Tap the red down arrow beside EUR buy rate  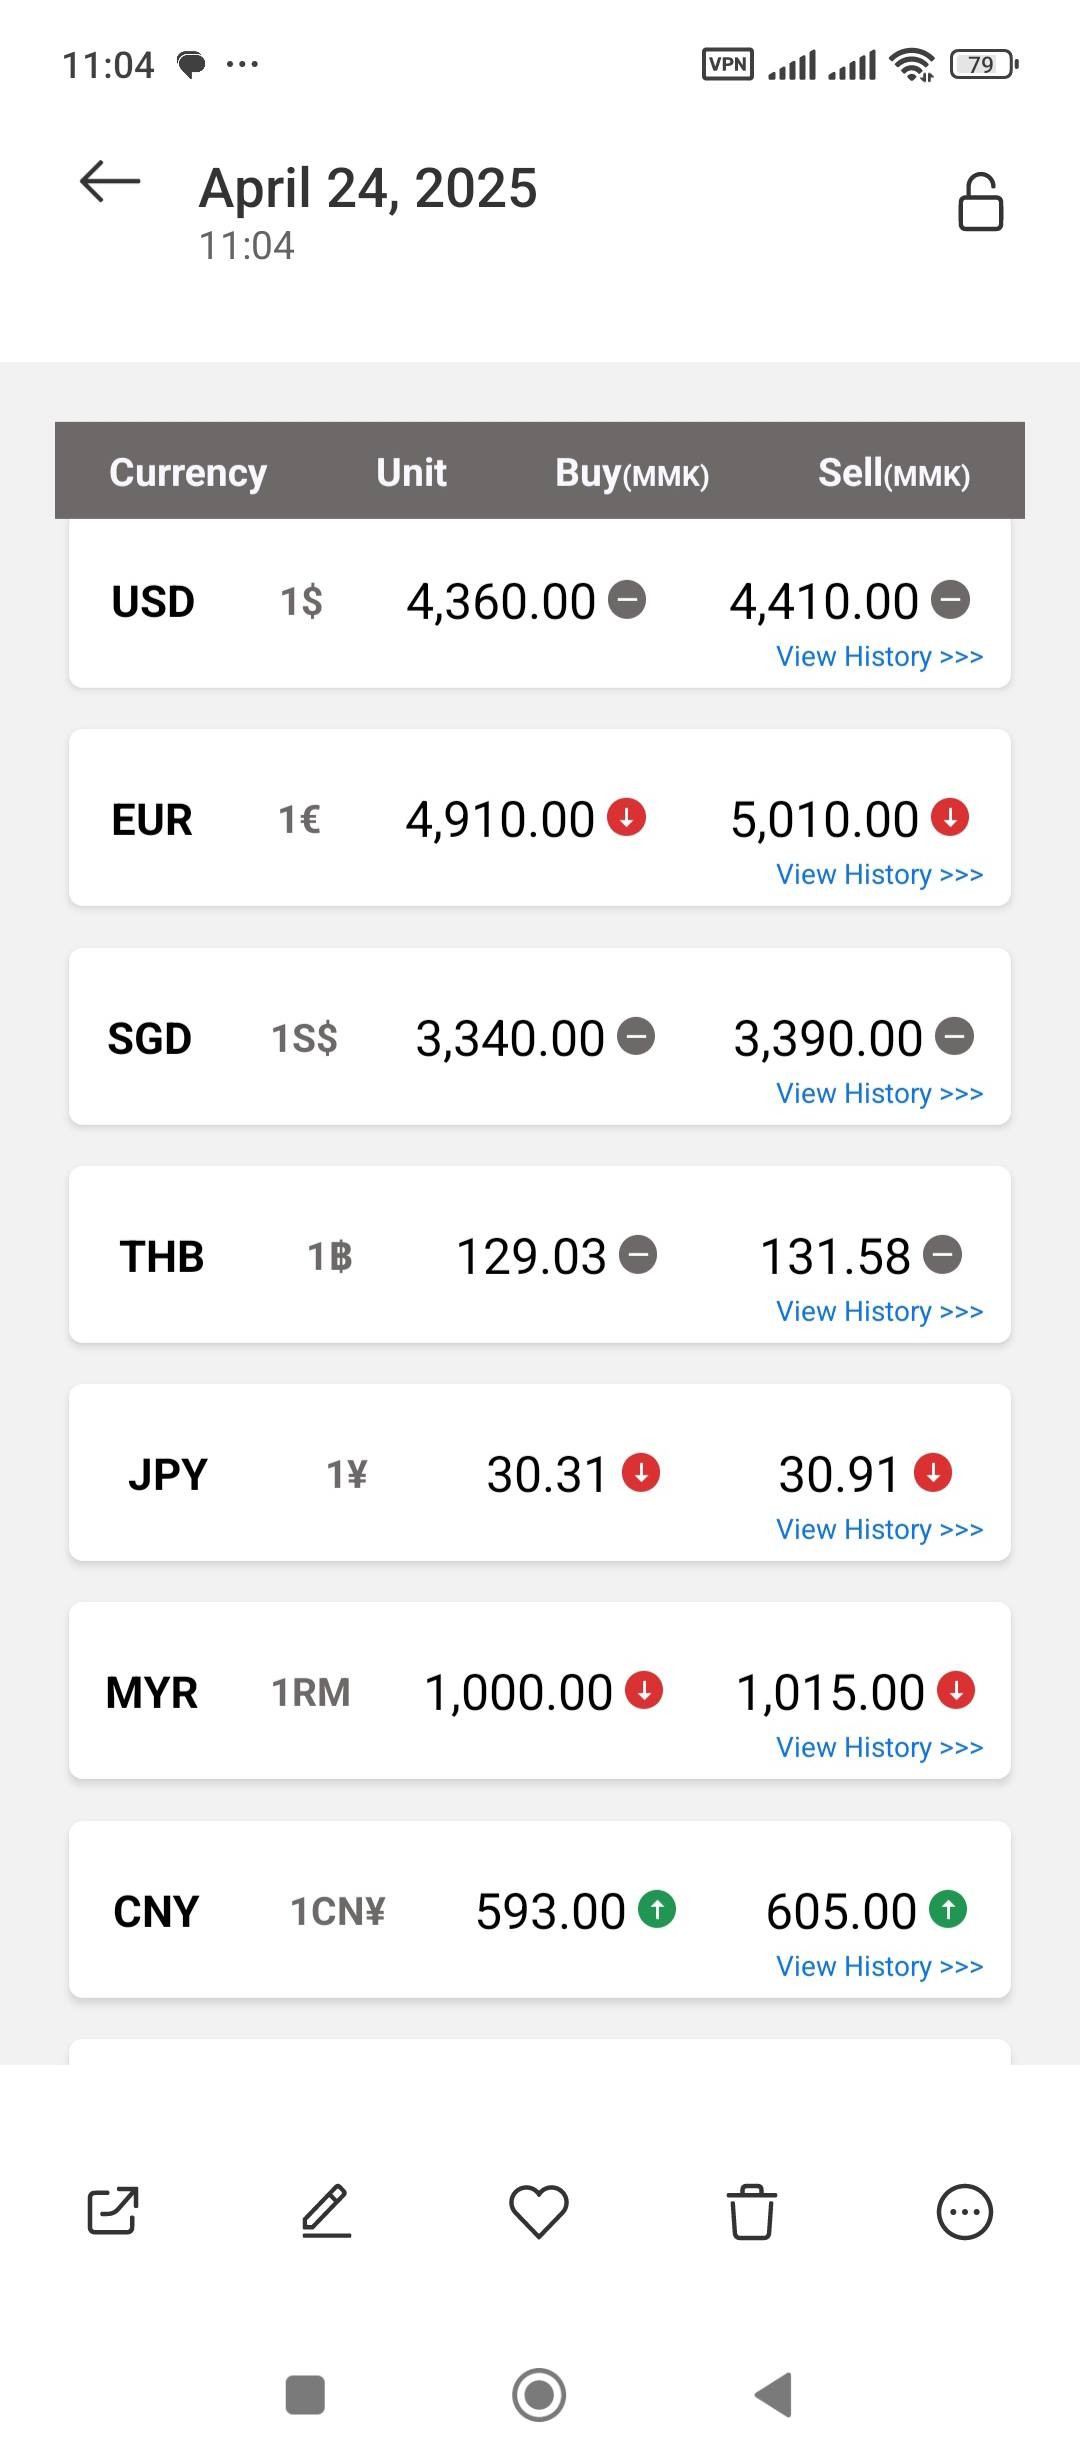point(627,817)
